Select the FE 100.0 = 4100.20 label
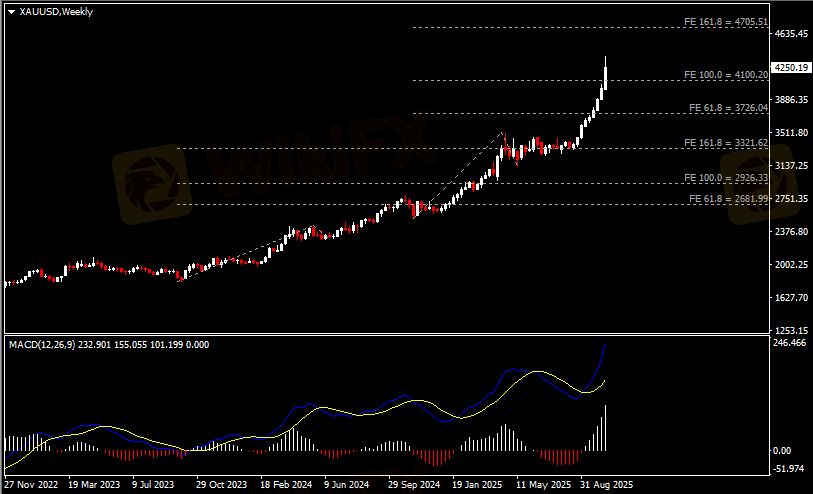The height and width of the screenshot is (494, 813). 725,75
